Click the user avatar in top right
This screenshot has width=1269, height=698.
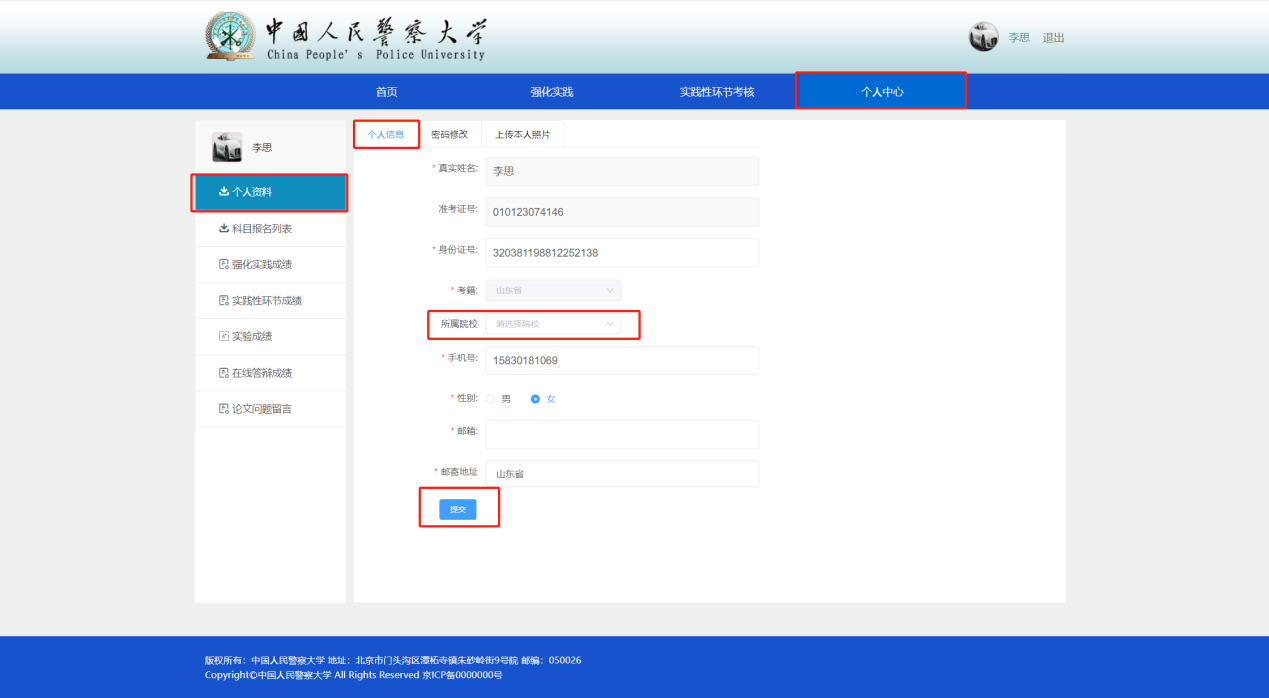coord(983,37)
